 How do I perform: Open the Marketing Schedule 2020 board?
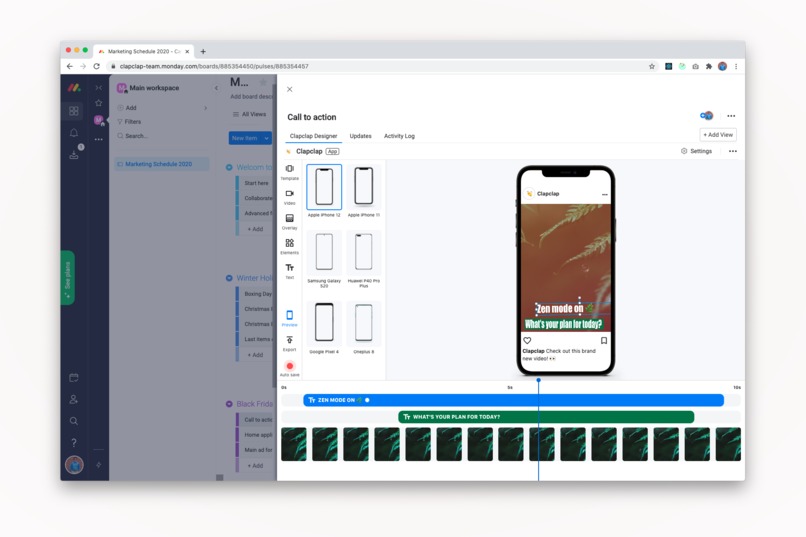[161, 164]
